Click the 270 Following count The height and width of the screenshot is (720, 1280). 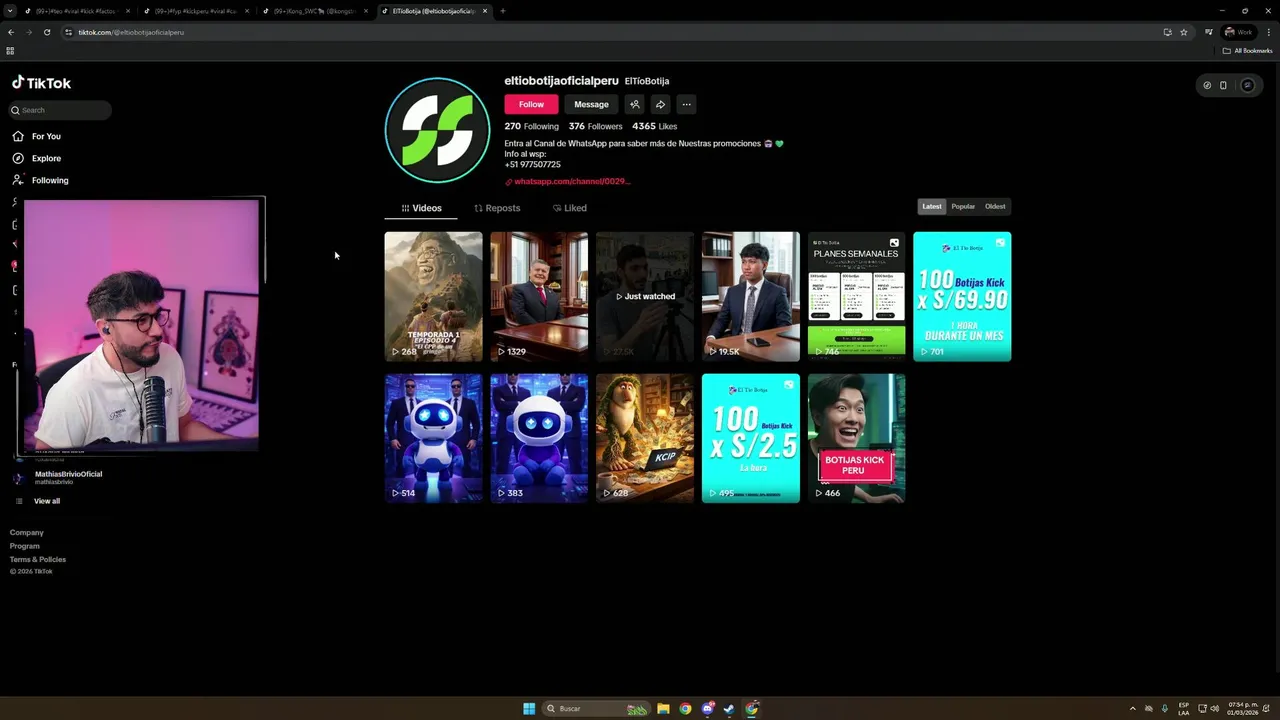click(x=531, y=126)
